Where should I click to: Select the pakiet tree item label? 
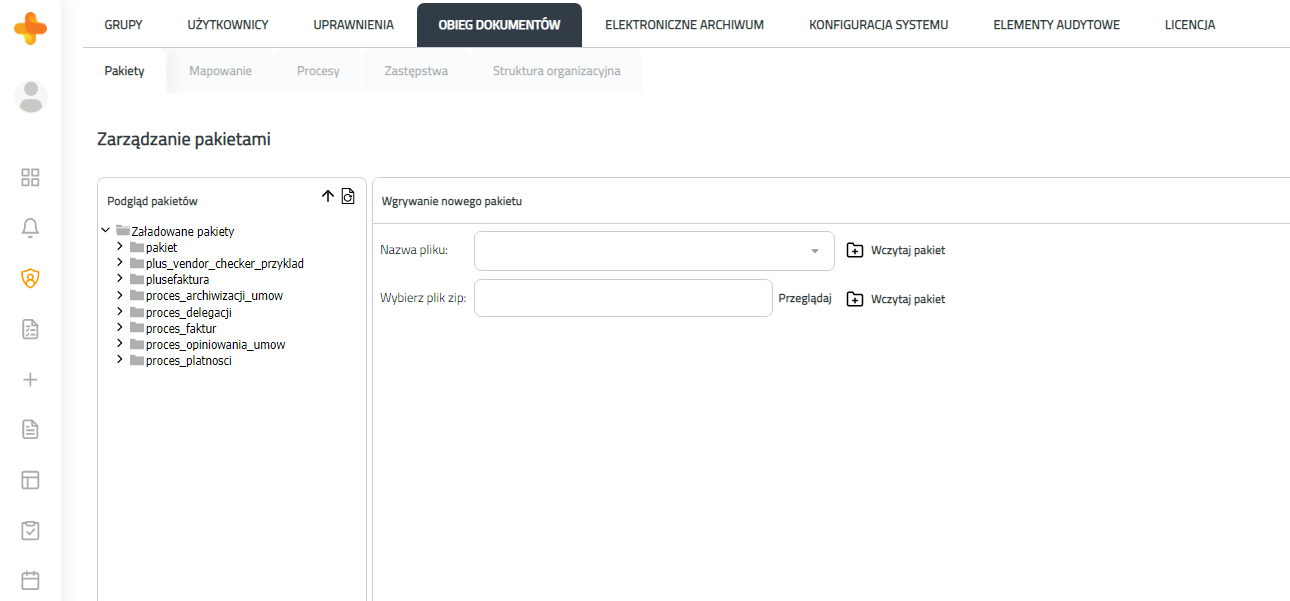[161, 247]
